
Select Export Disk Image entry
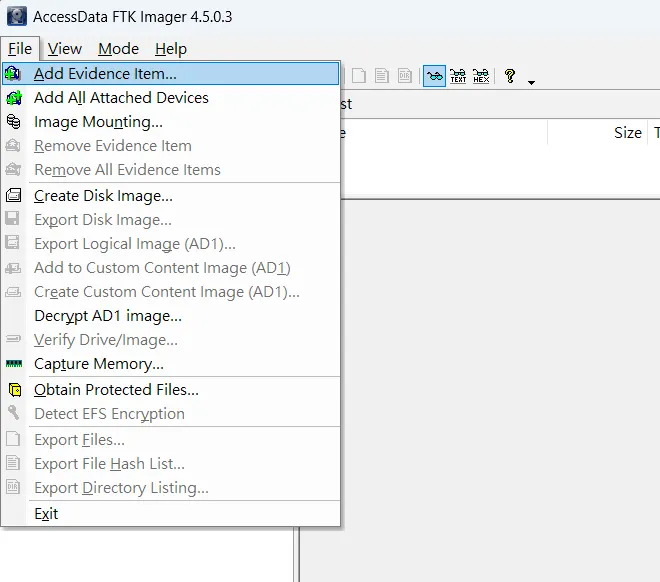click(x=170, y=220)
